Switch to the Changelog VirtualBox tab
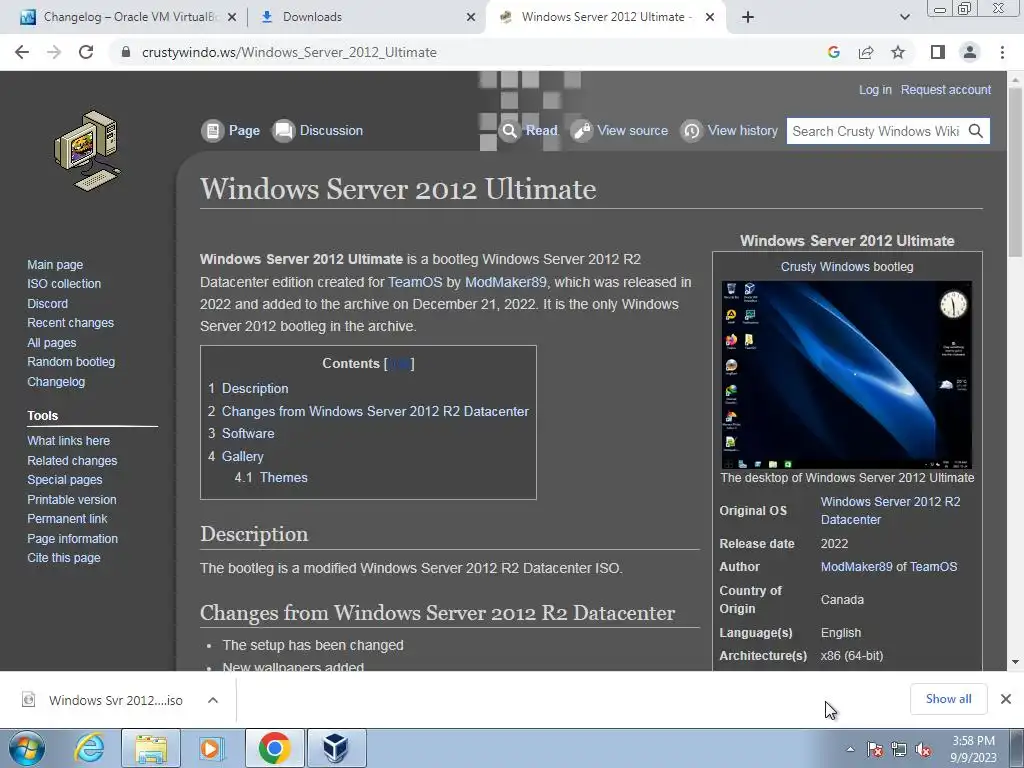 pyautogui.click(x=128, y=17)
